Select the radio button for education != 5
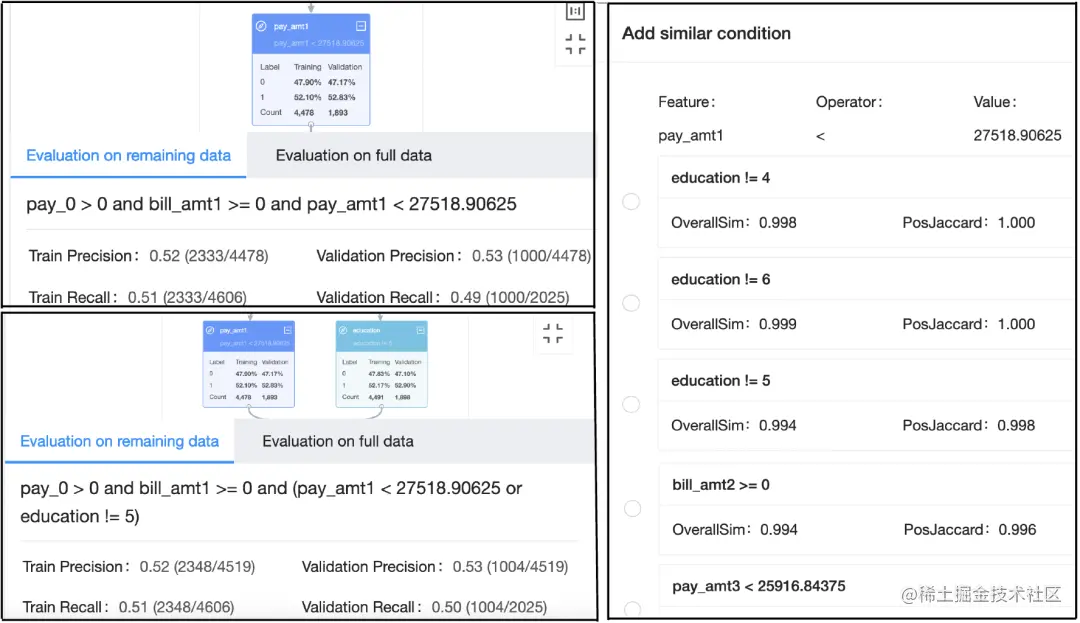This screenshot has width=1080, height=623. point(631,404)
